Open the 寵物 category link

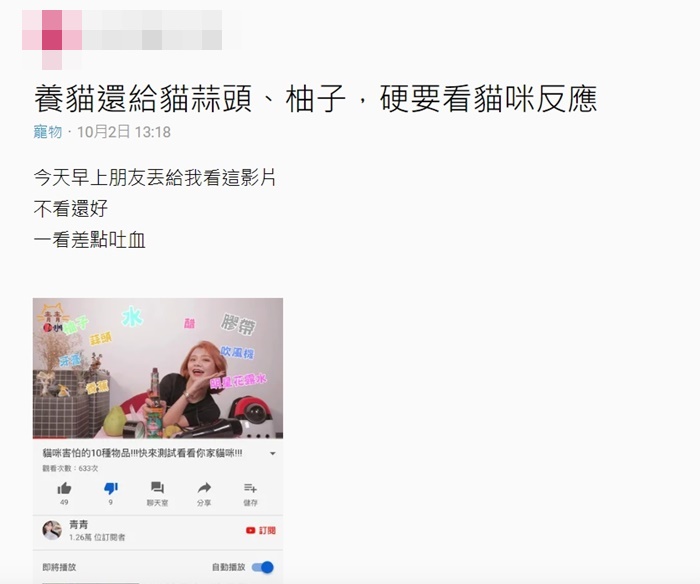tap(48, 132)
